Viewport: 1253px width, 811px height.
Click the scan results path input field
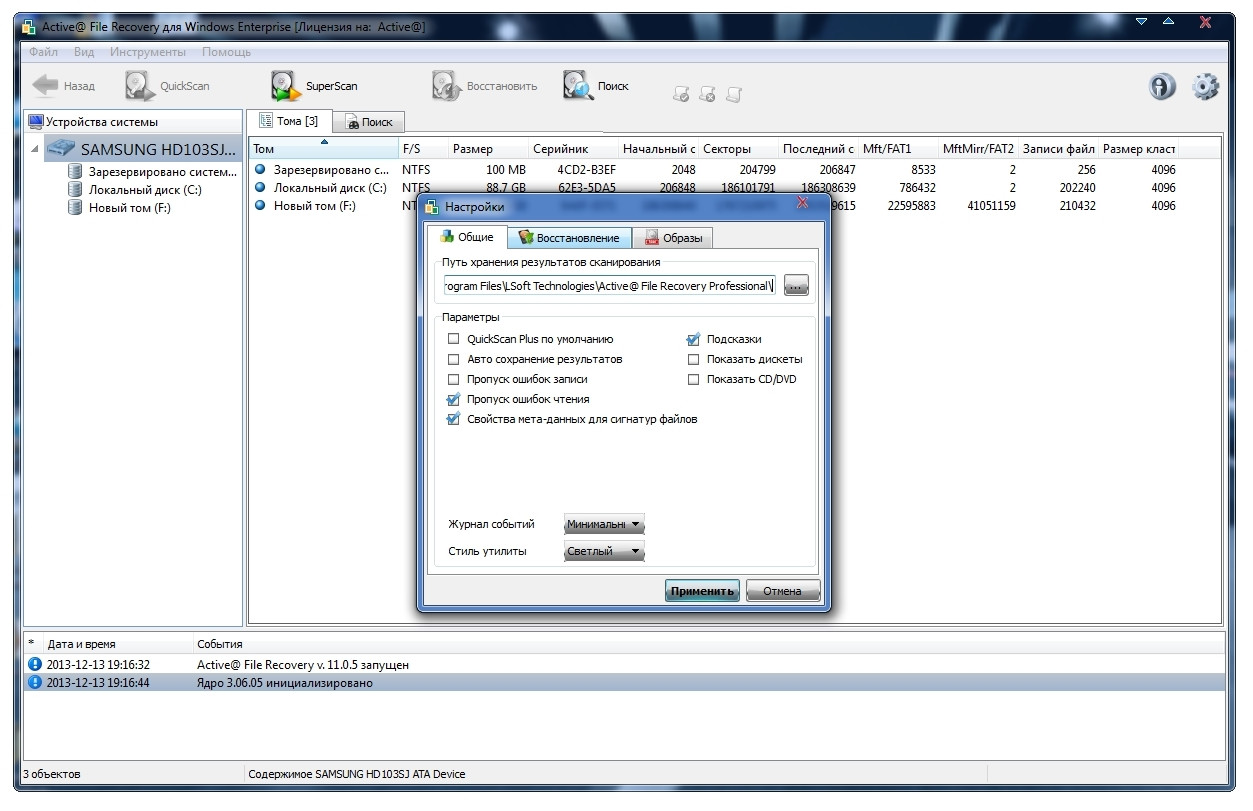coord(609,286)
